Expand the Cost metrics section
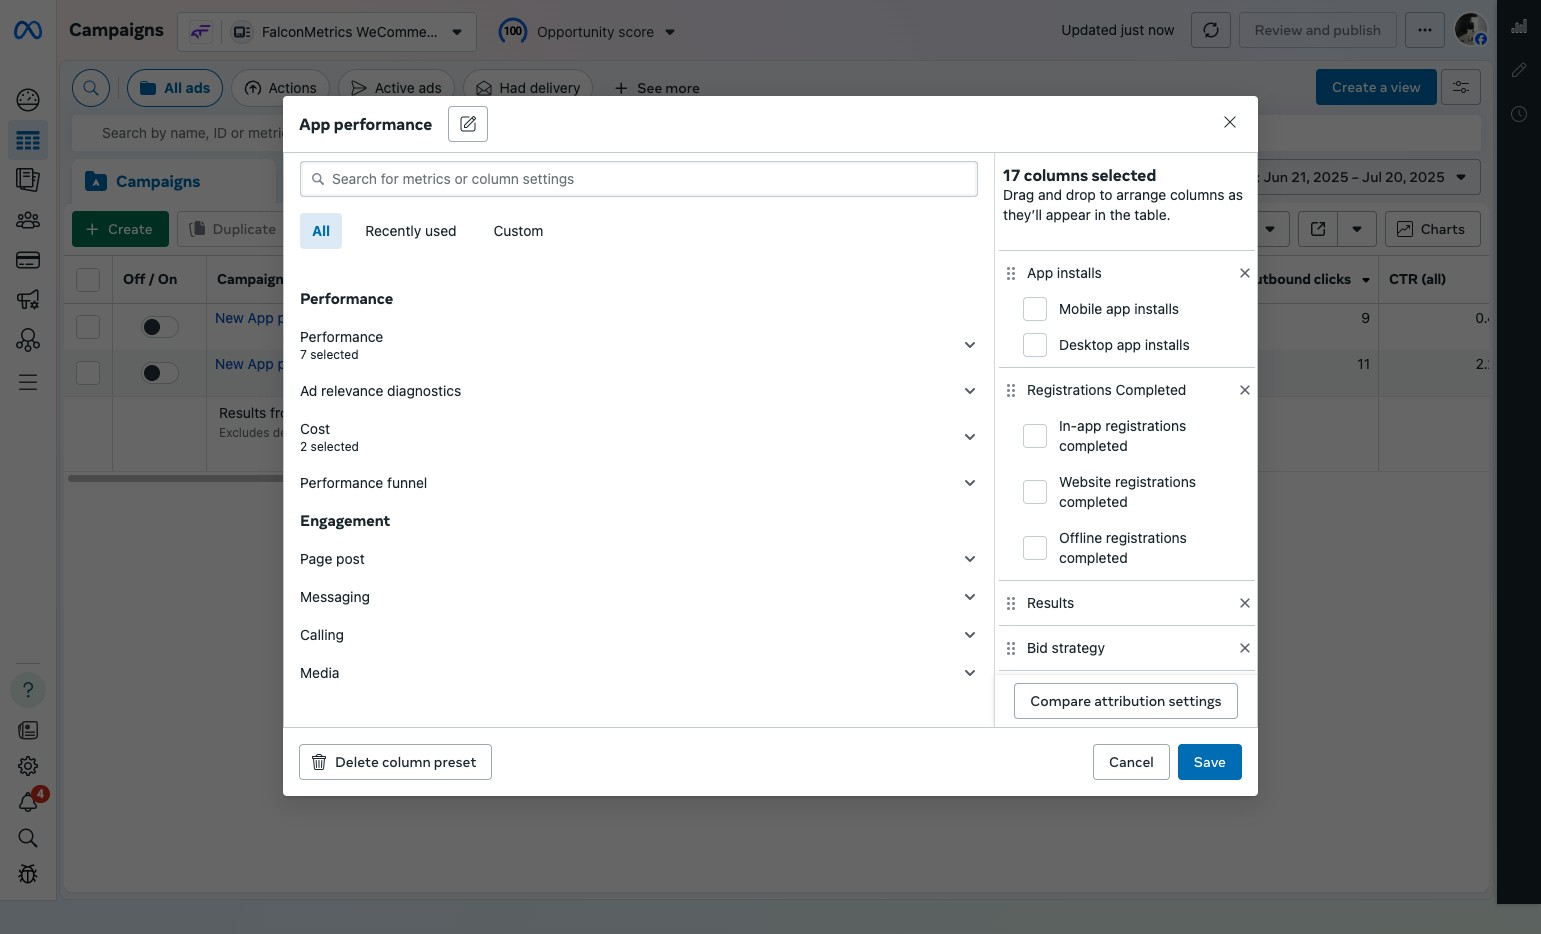Viewport: 1541px width, 934px height. click(x=969, y=437)
